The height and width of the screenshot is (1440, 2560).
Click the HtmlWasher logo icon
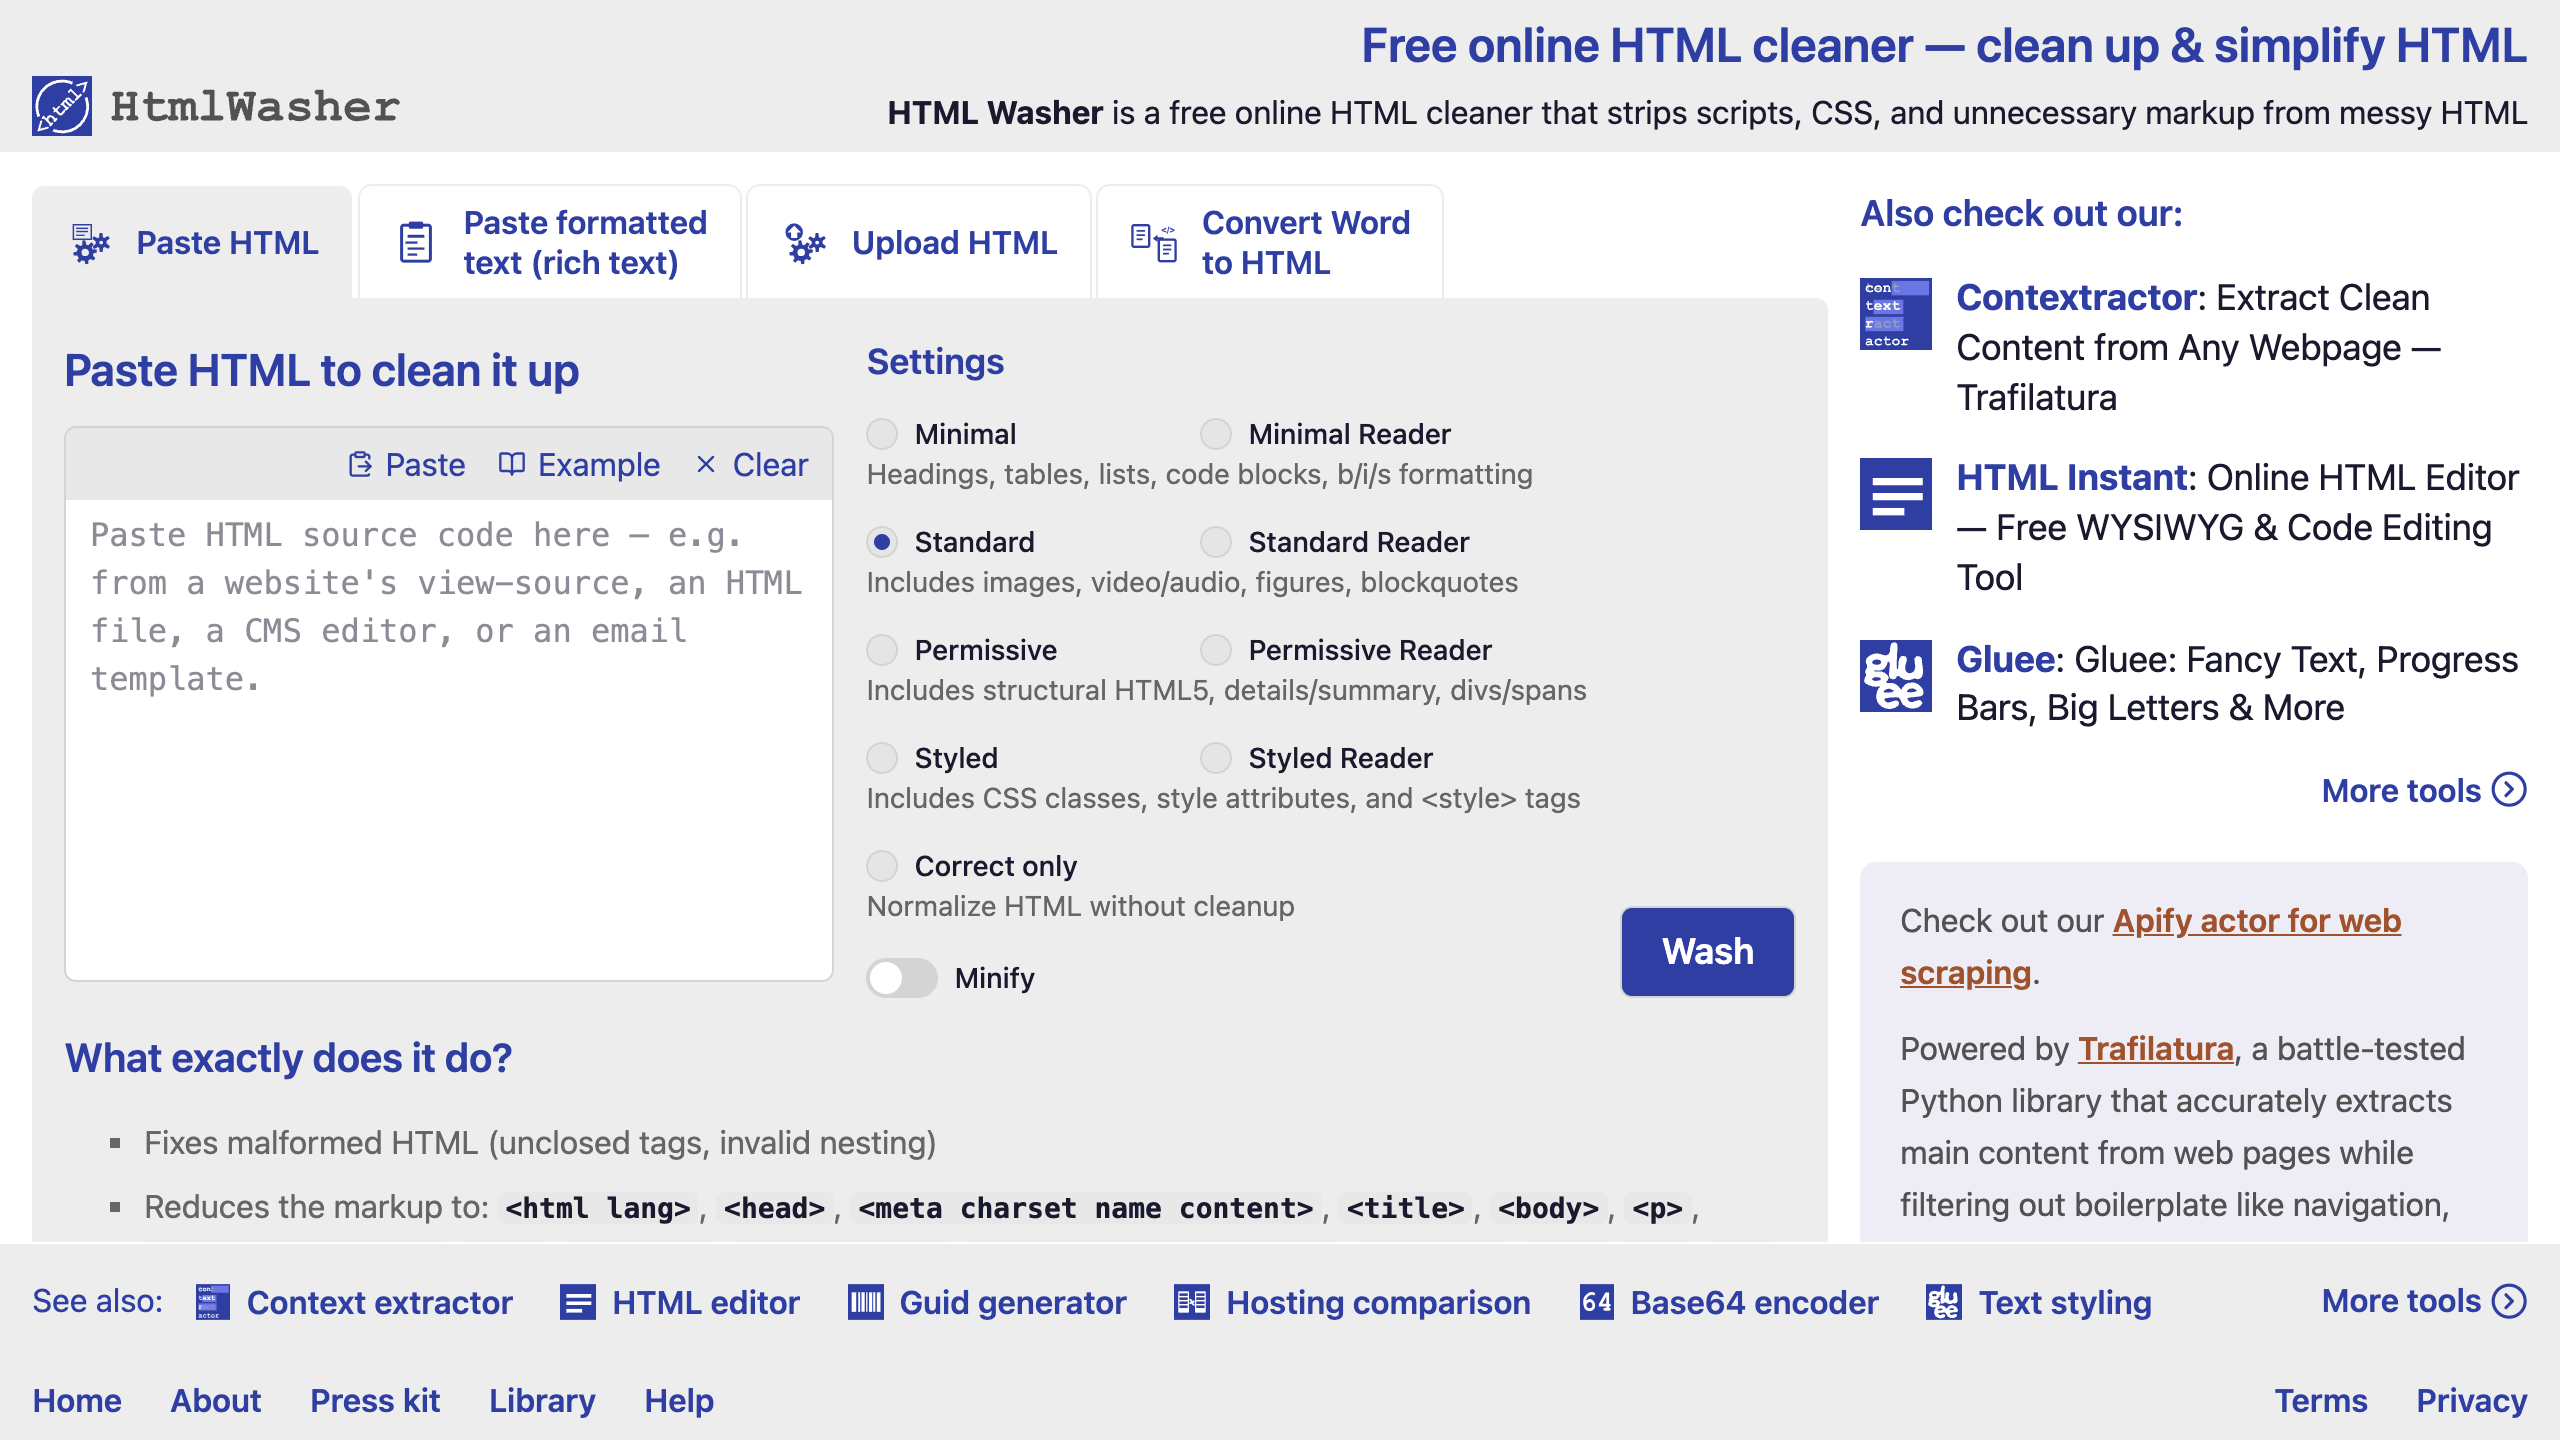pos(62,106)
